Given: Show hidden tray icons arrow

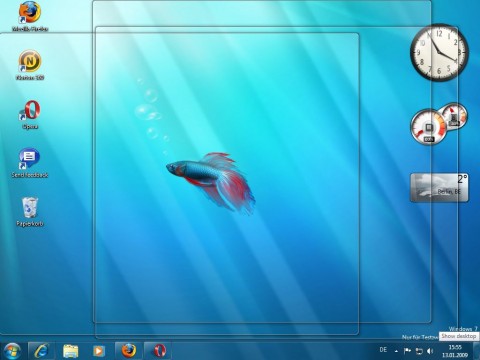Looking at the screenshot, I should click(396, 351).
